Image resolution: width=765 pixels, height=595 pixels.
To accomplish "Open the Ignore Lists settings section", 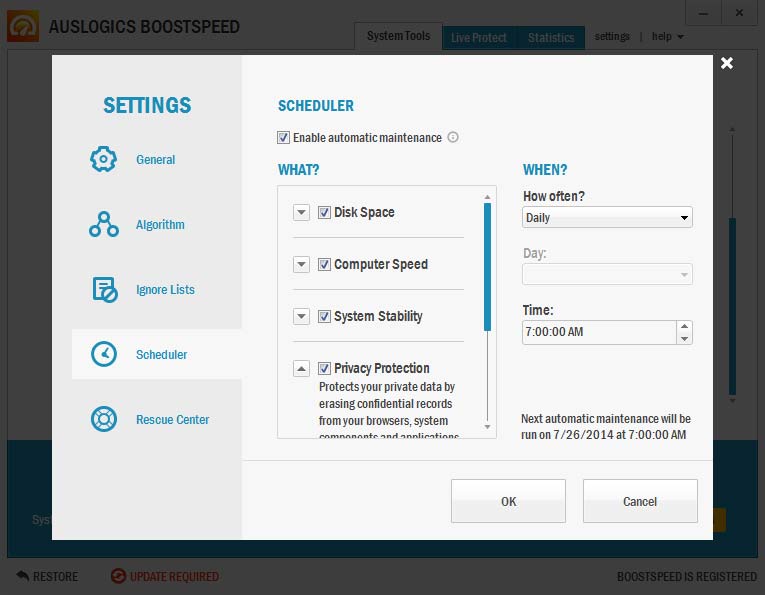I will [165, 290].
